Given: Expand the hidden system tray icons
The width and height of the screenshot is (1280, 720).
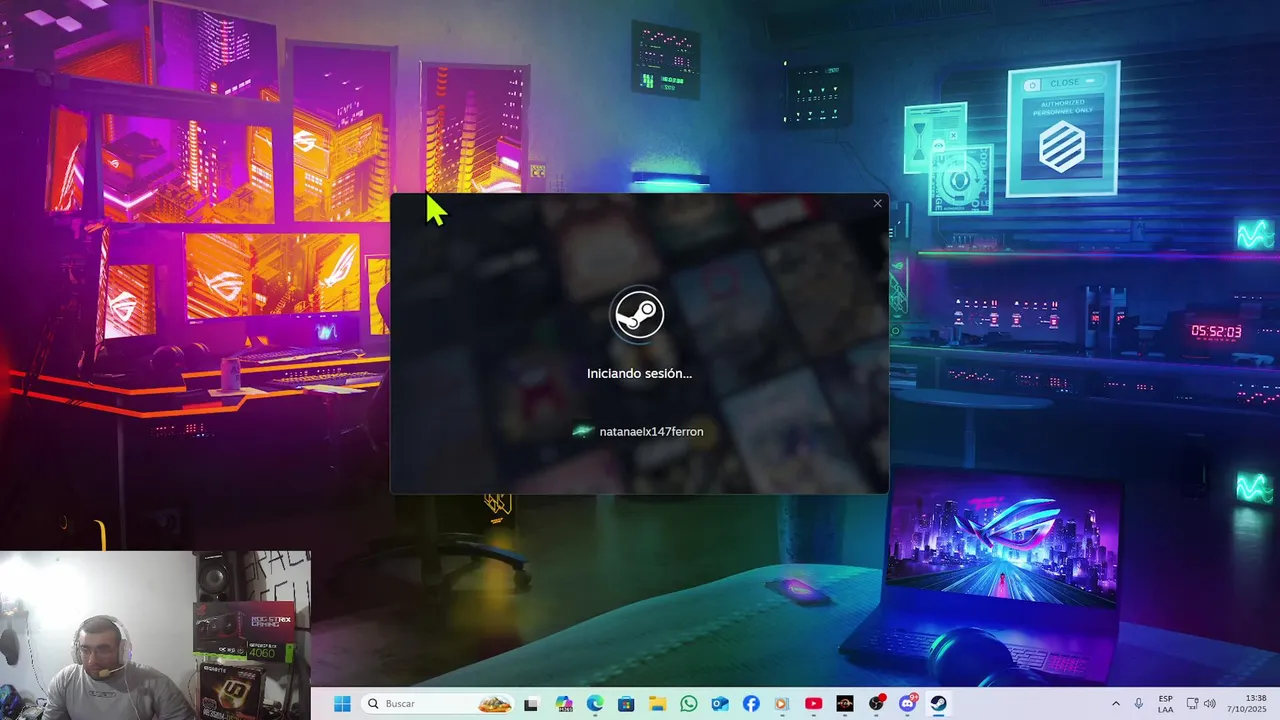Looking at the screenshot, I should [1116, 704].
